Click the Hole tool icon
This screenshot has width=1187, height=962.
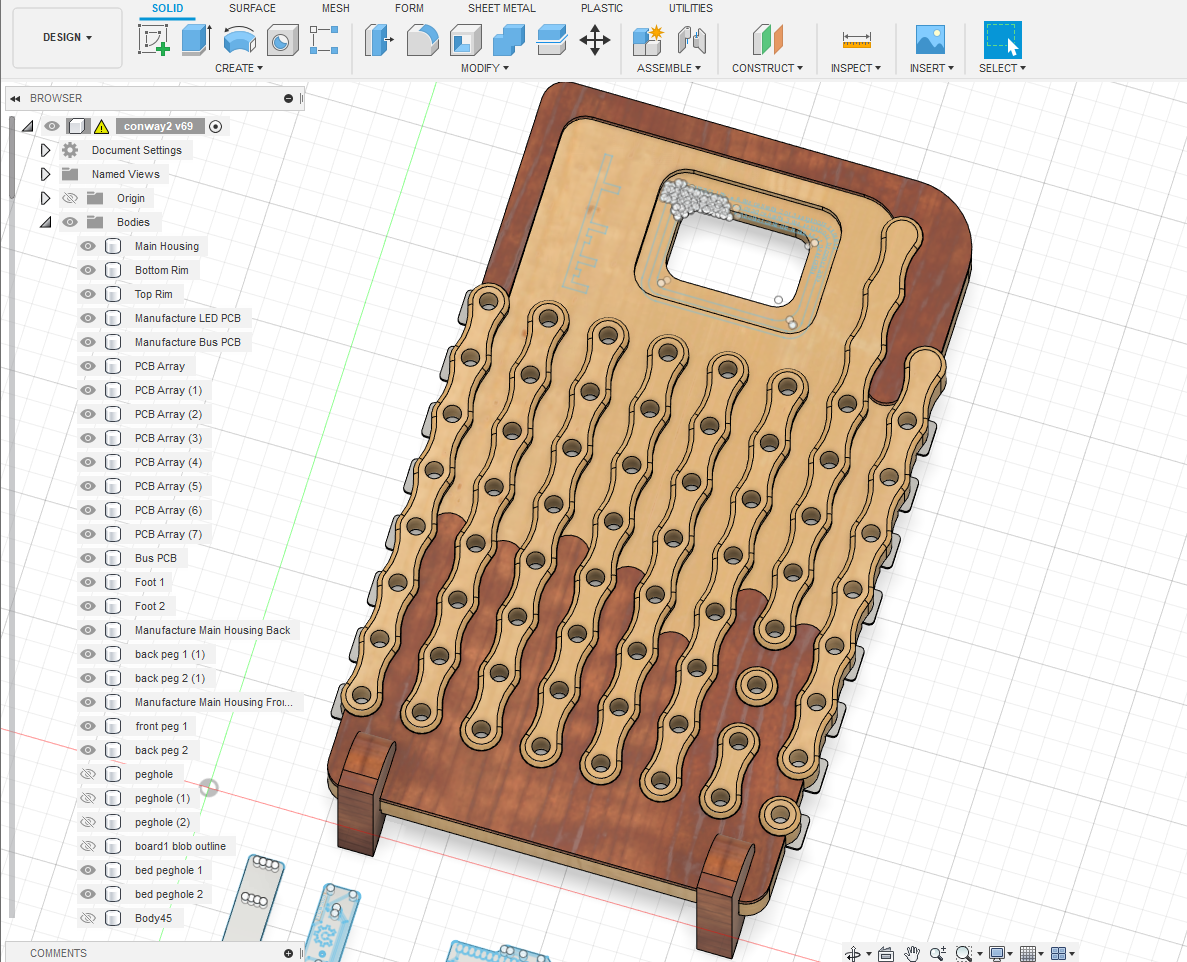282,39
